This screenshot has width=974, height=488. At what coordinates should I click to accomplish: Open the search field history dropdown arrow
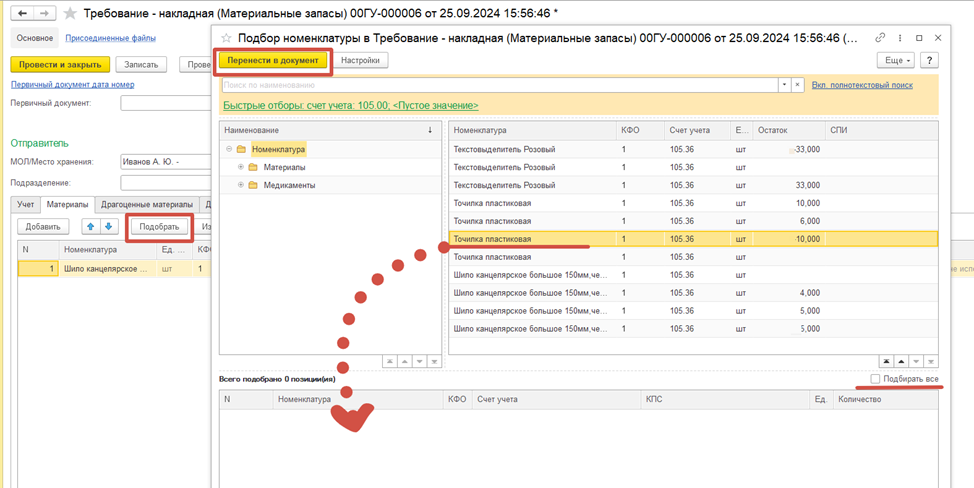(x=785, y=85)
